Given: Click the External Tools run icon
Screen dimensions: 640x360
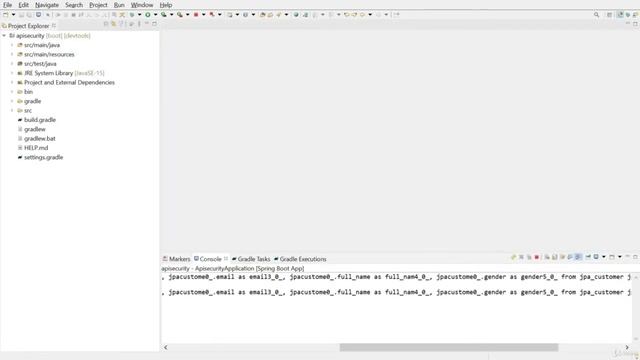Looking at the screenshot, I should click(180, 15).
